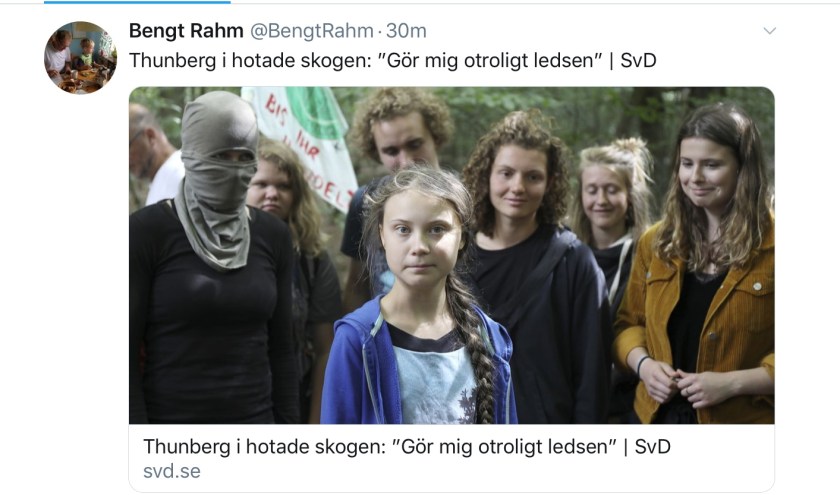Click the masked person in card photo
Screen dimensions: 840x495
[212, 257]
